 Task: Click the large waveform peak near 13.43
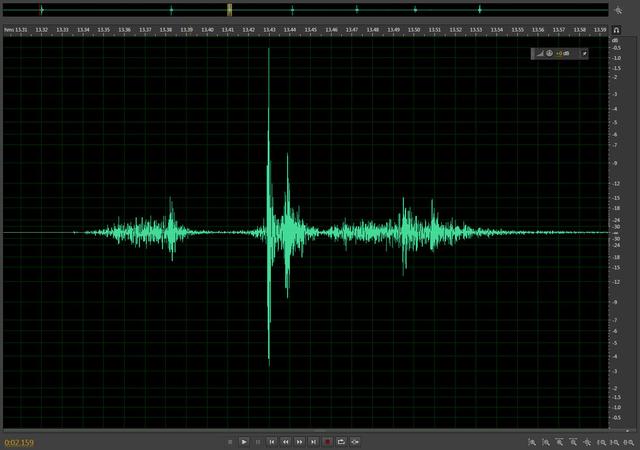pyautogui.click(x=269, y=206)
